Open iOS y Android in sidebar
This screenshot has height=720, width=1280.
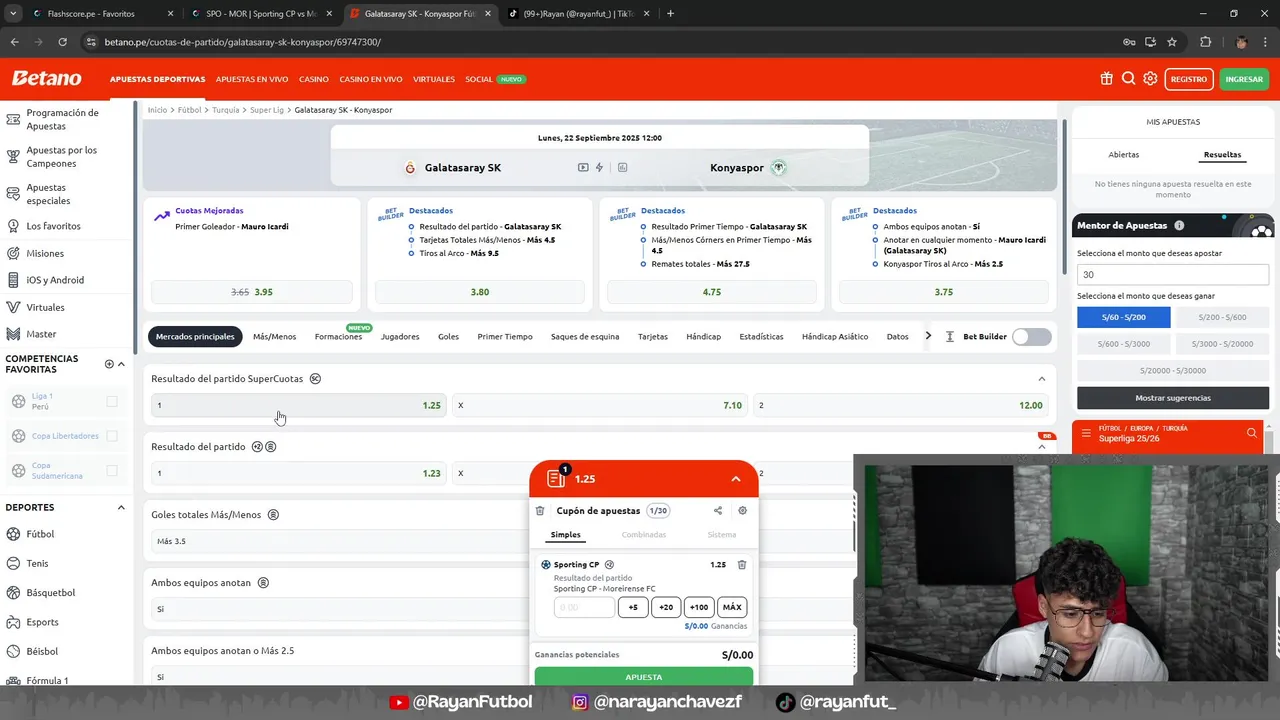[x=55, y=280]
